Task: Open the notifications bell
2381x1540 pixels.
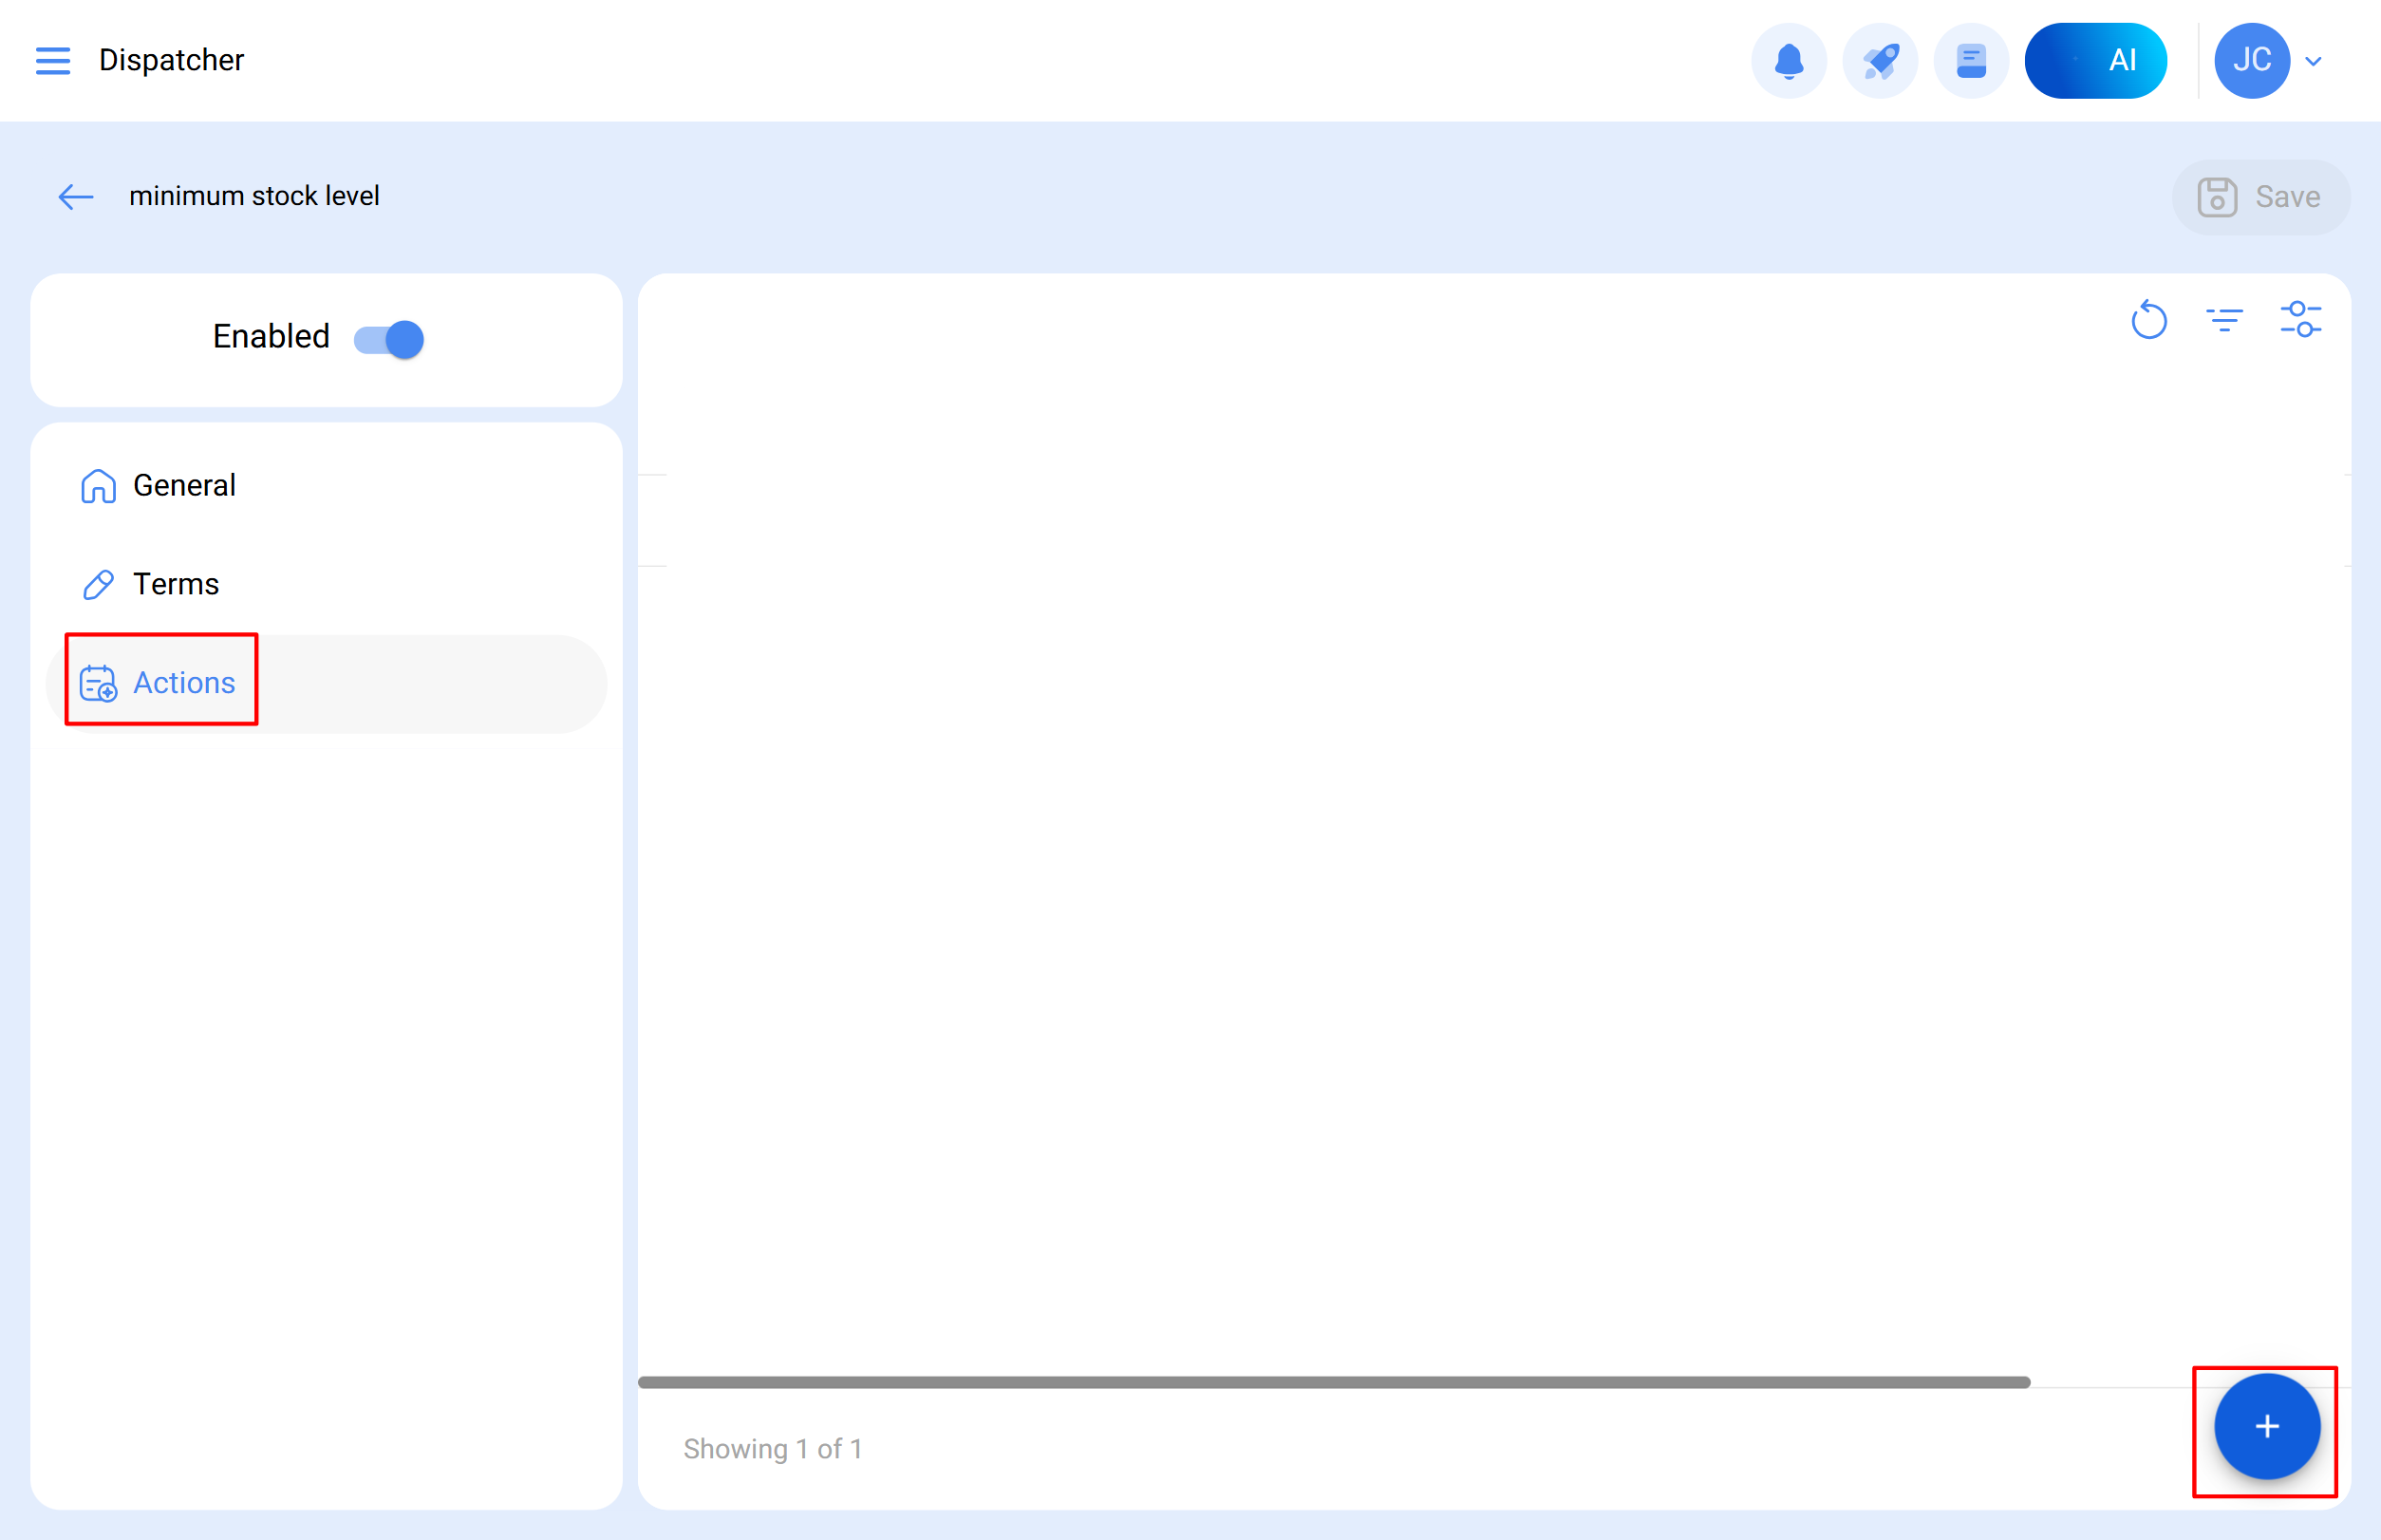Action: point(1788,61)
